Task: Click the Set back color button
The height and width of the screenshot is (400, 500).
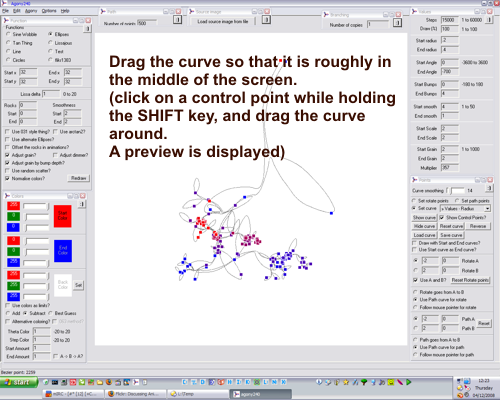Action: 78,285
